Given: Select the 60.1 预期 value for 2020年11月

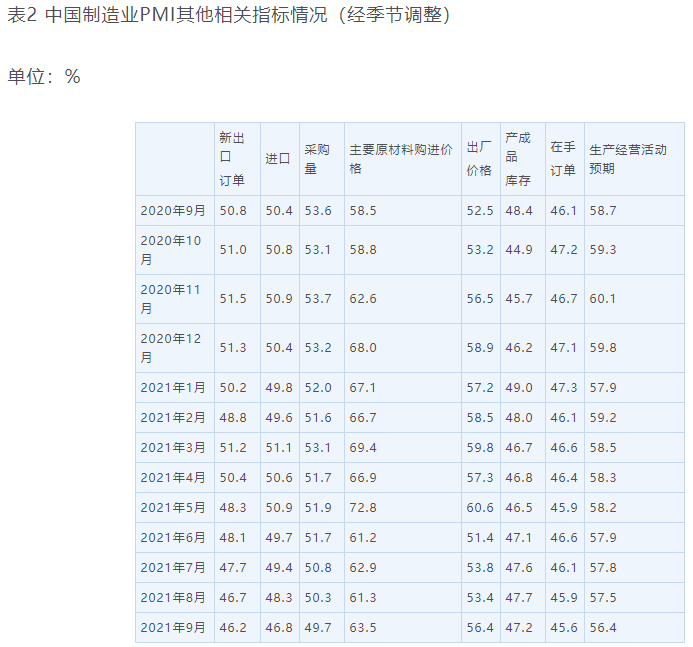Looking at the screenshot, I should 602,299.
